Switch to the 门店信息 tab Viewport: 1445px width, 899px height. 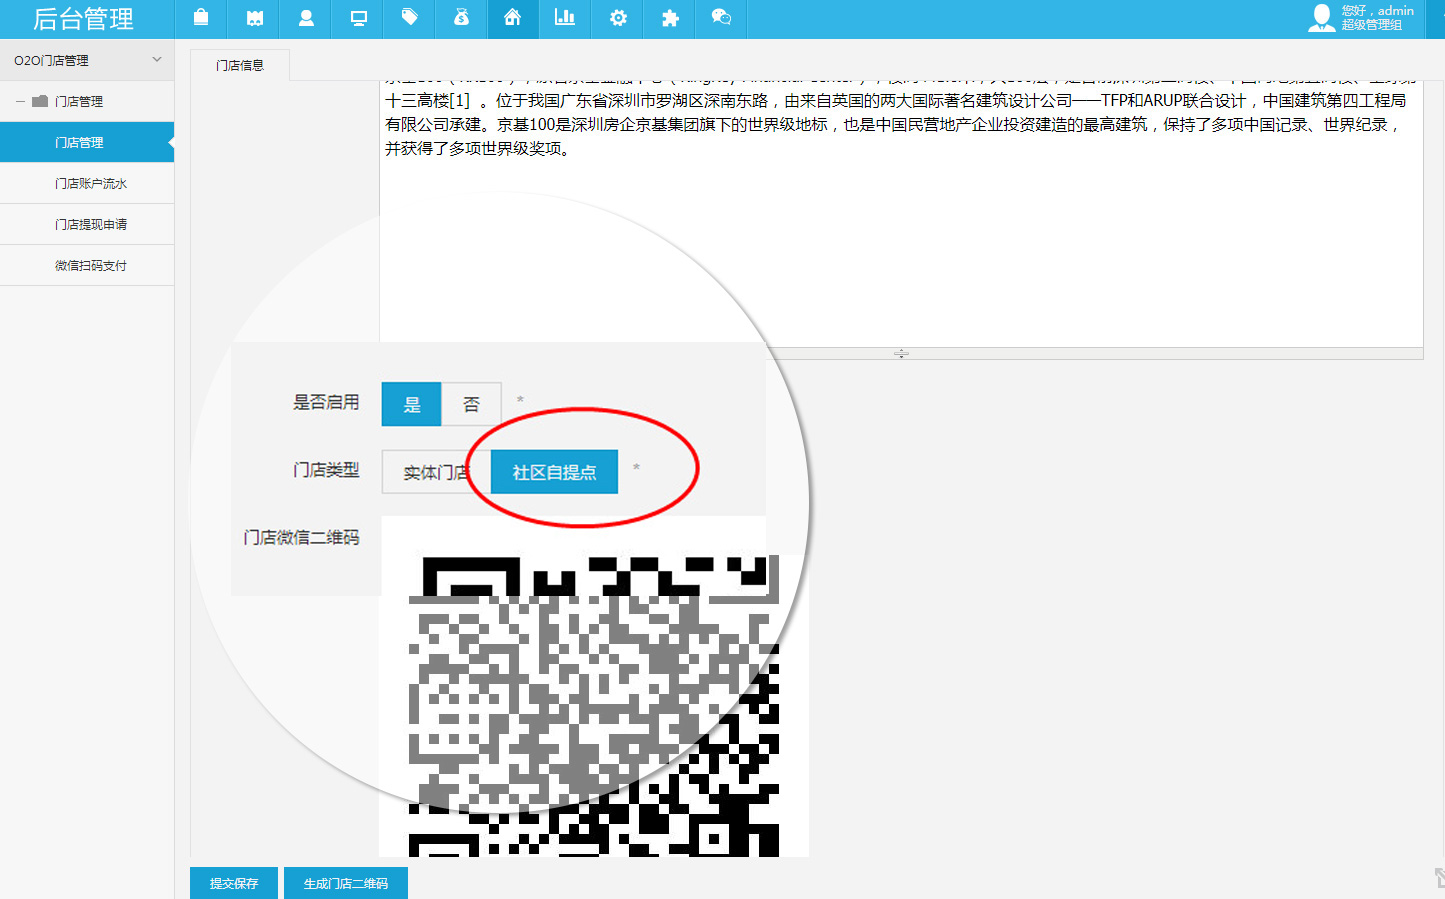pyautogui.click(x=240, y=65)
